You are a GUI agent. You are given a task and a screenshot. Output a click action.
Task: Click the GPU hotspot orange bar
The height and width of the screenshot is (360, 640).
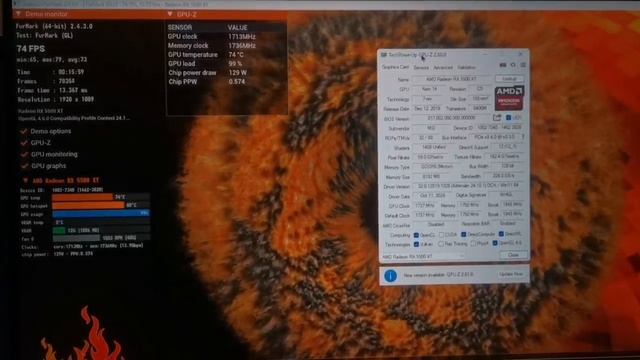pyautogui.click(x=88, y=205)
